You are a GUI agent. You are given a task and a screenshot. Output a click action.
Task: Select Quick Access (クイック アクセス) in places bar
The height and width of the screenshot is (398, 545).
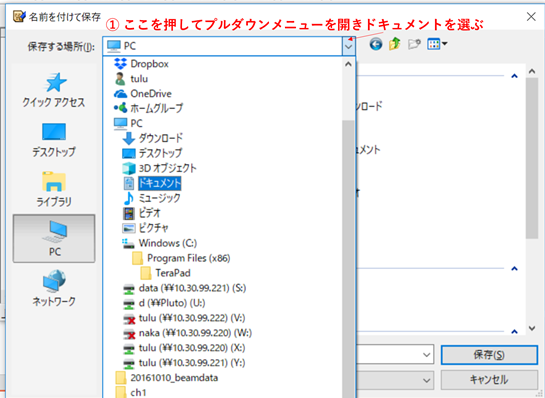(x=54, y=90)
